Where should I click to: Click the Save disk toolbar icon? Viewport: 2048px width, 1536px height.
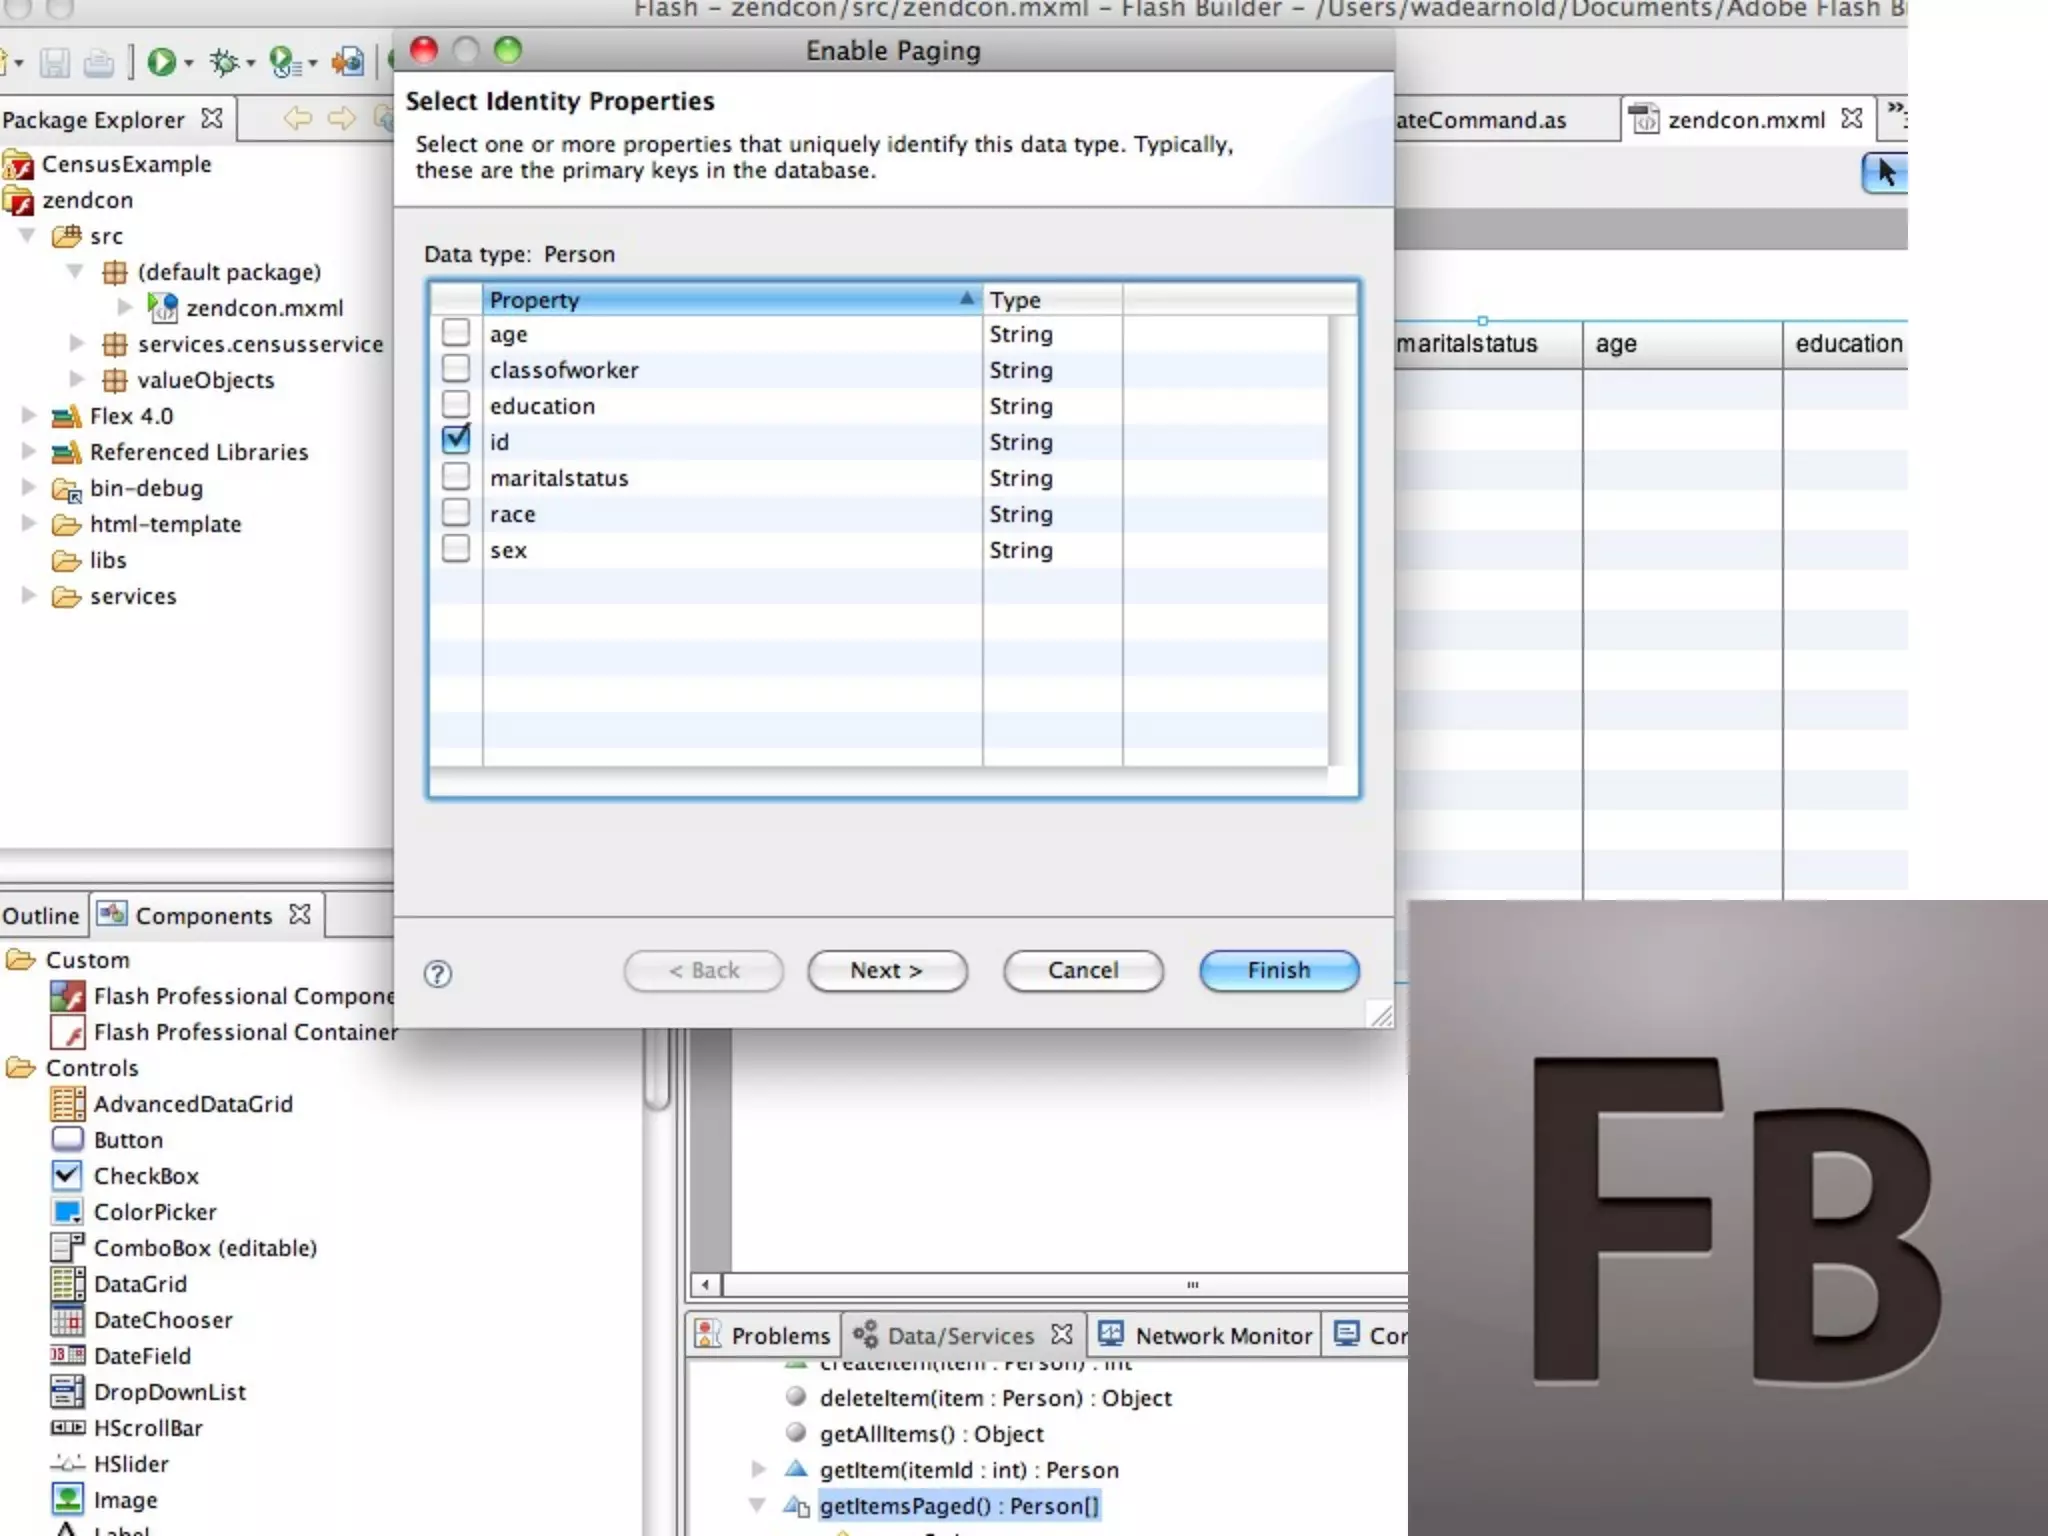click(55, 63)
